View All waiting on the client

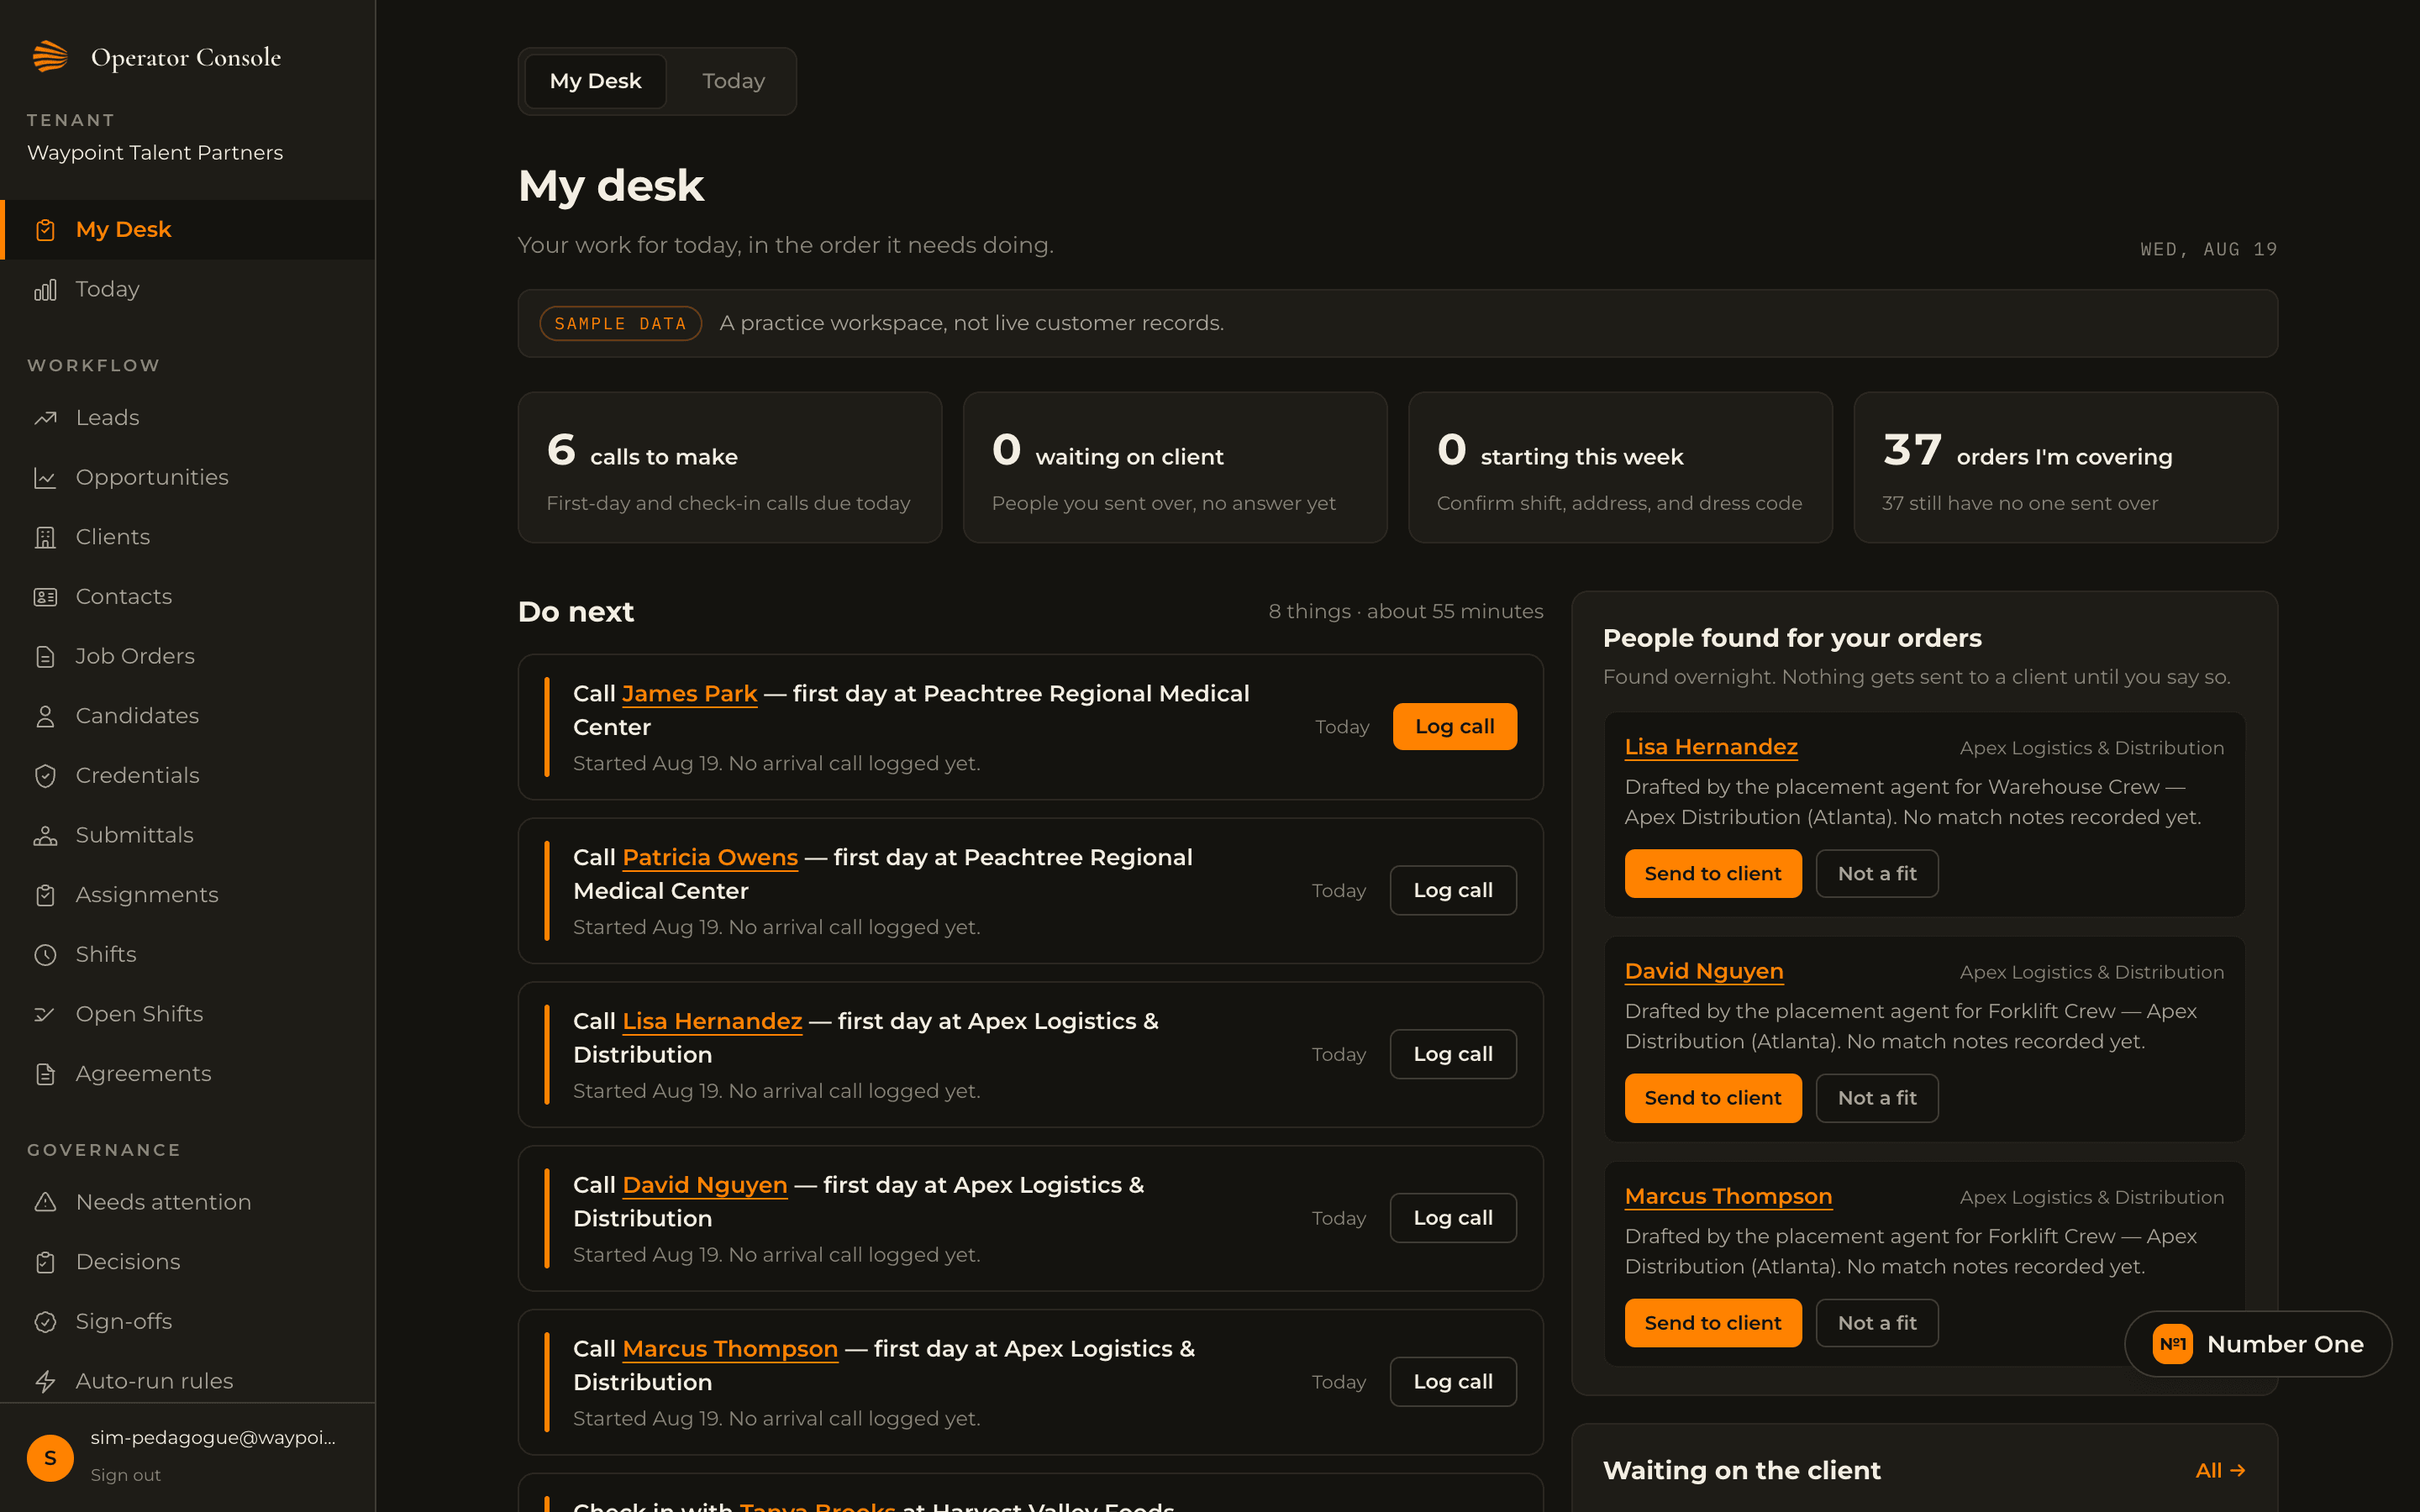tap(2220, 1471)
